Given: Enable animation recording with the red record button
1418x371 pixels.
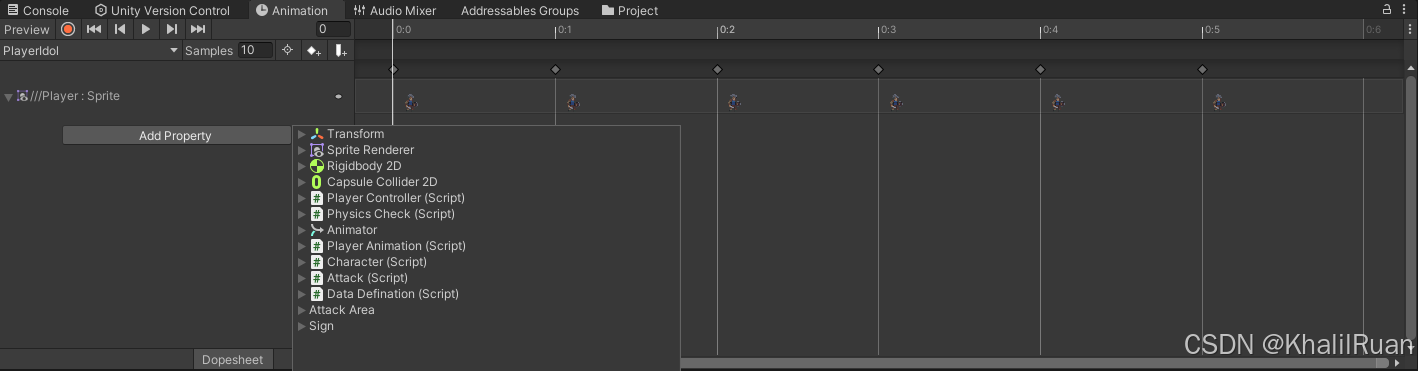Looking at the screenshot, I should [x=68, y=29].
